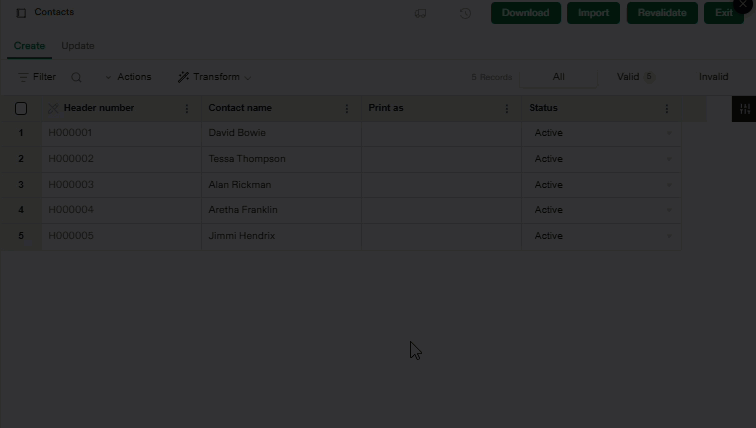Open the Filter panel
Screen dimensions: 756x428
pos(37,77)
